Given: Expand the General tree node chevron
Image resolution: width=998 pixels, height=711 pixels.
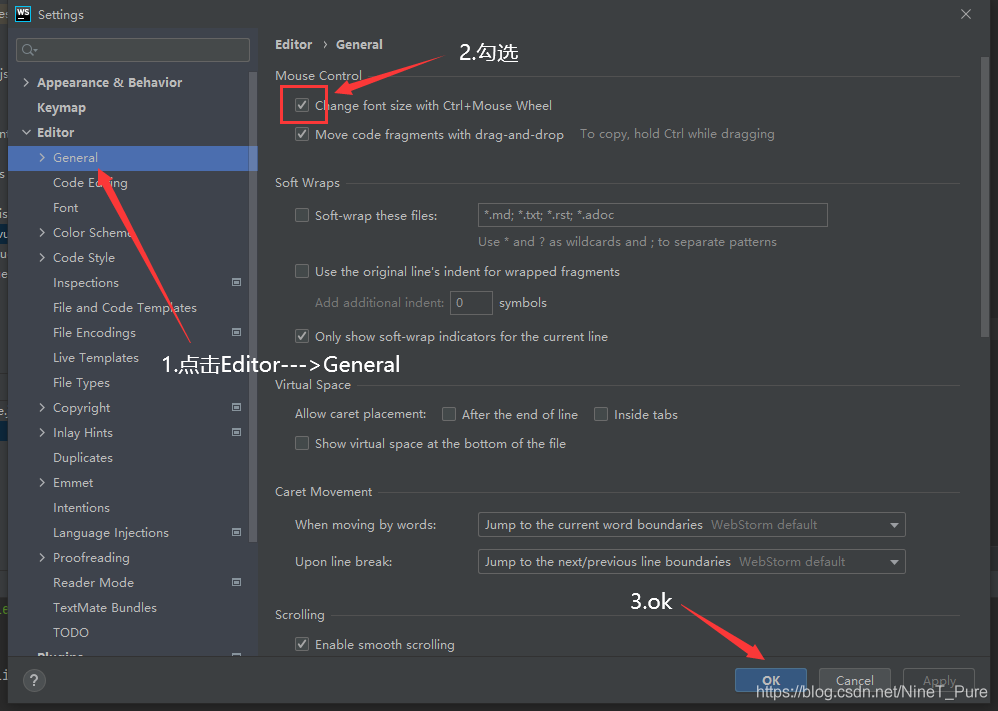Looking at the screenshot, I should (x=42, y=157).
